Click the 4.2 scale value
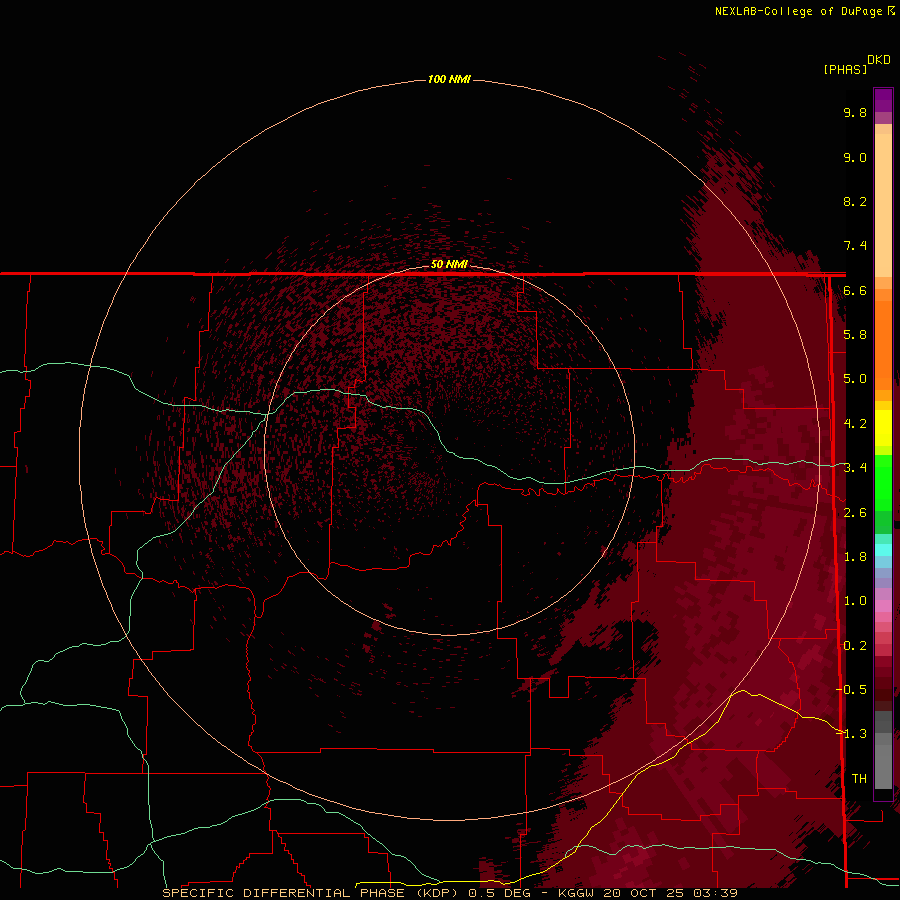Image resolution: width=900 pixels, height=900 pixels. [855, 424]
